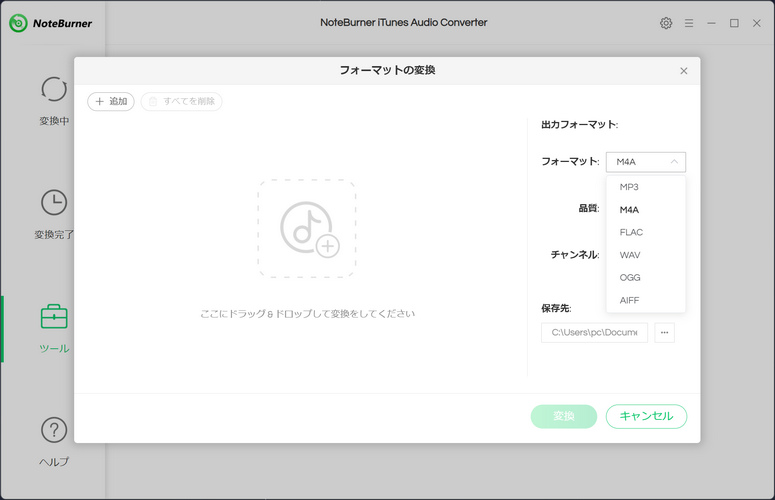Open the ヘルプ question mark icon
Screen dimensions: 775x500
click(54, 430)
